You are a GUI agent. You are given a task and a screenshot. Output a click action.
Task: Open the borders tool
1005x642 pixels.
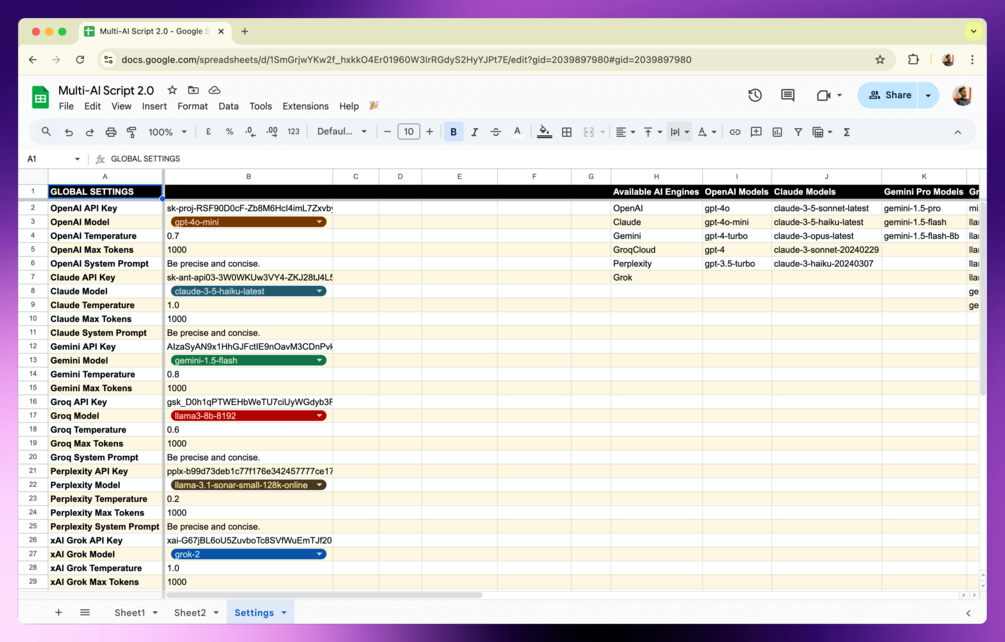(x=567, y=132)
